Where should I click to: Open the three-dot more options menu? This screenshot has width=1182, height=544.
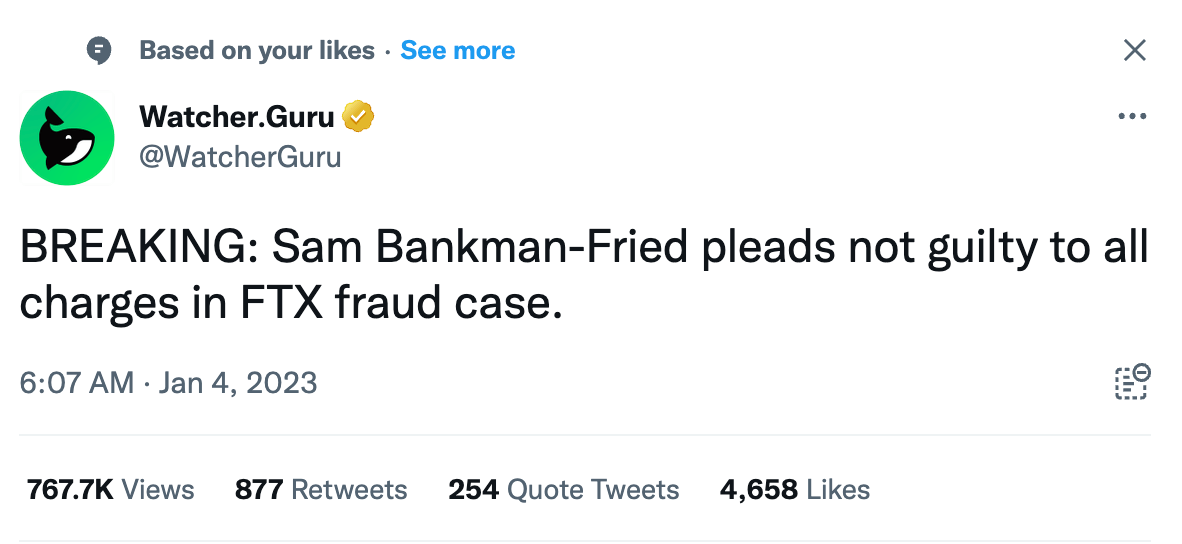[x=1132, y=117]
